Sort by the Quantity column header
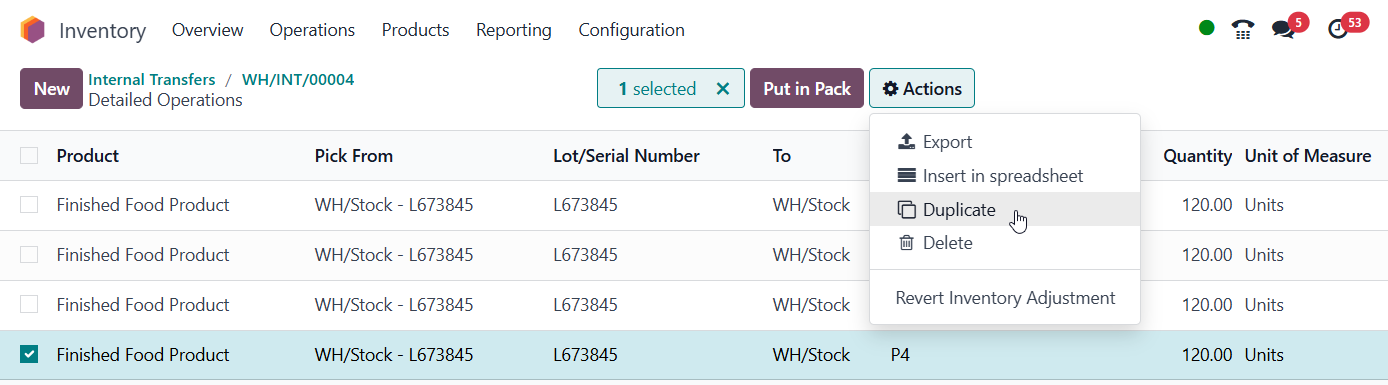 (x=1197, y=156)
